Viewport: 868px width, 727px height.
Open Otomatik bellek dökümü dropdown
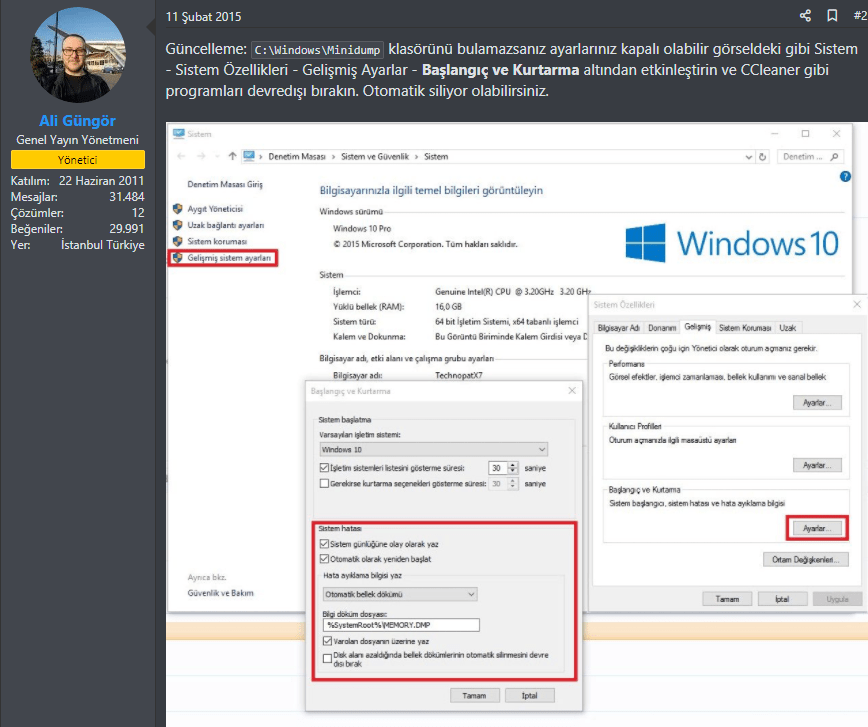click(400, 594)
